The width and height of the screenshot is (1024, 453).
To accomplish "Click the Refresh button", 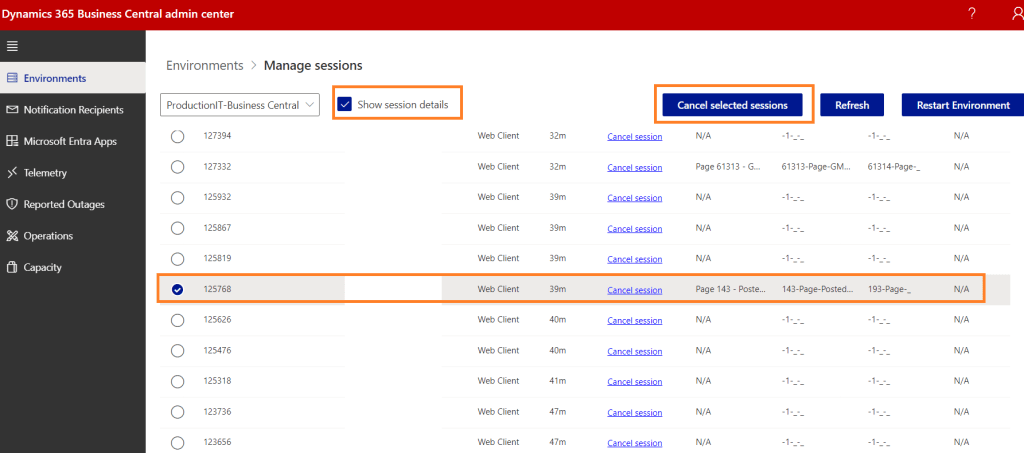I will (852, 105).
